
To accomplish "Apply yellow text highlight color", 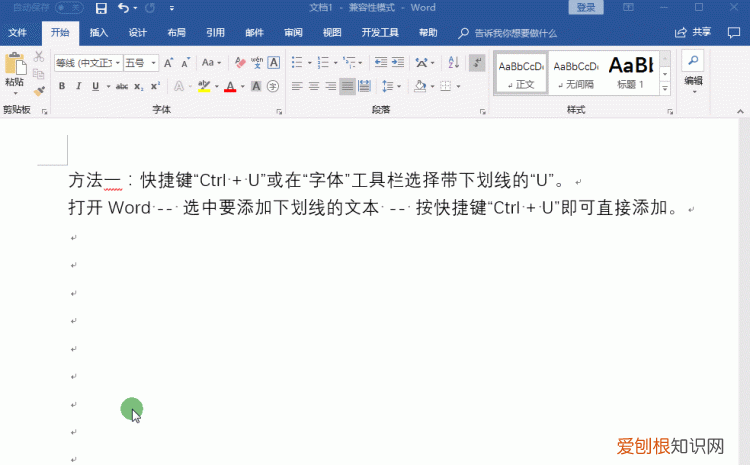I will click(204, 86).
